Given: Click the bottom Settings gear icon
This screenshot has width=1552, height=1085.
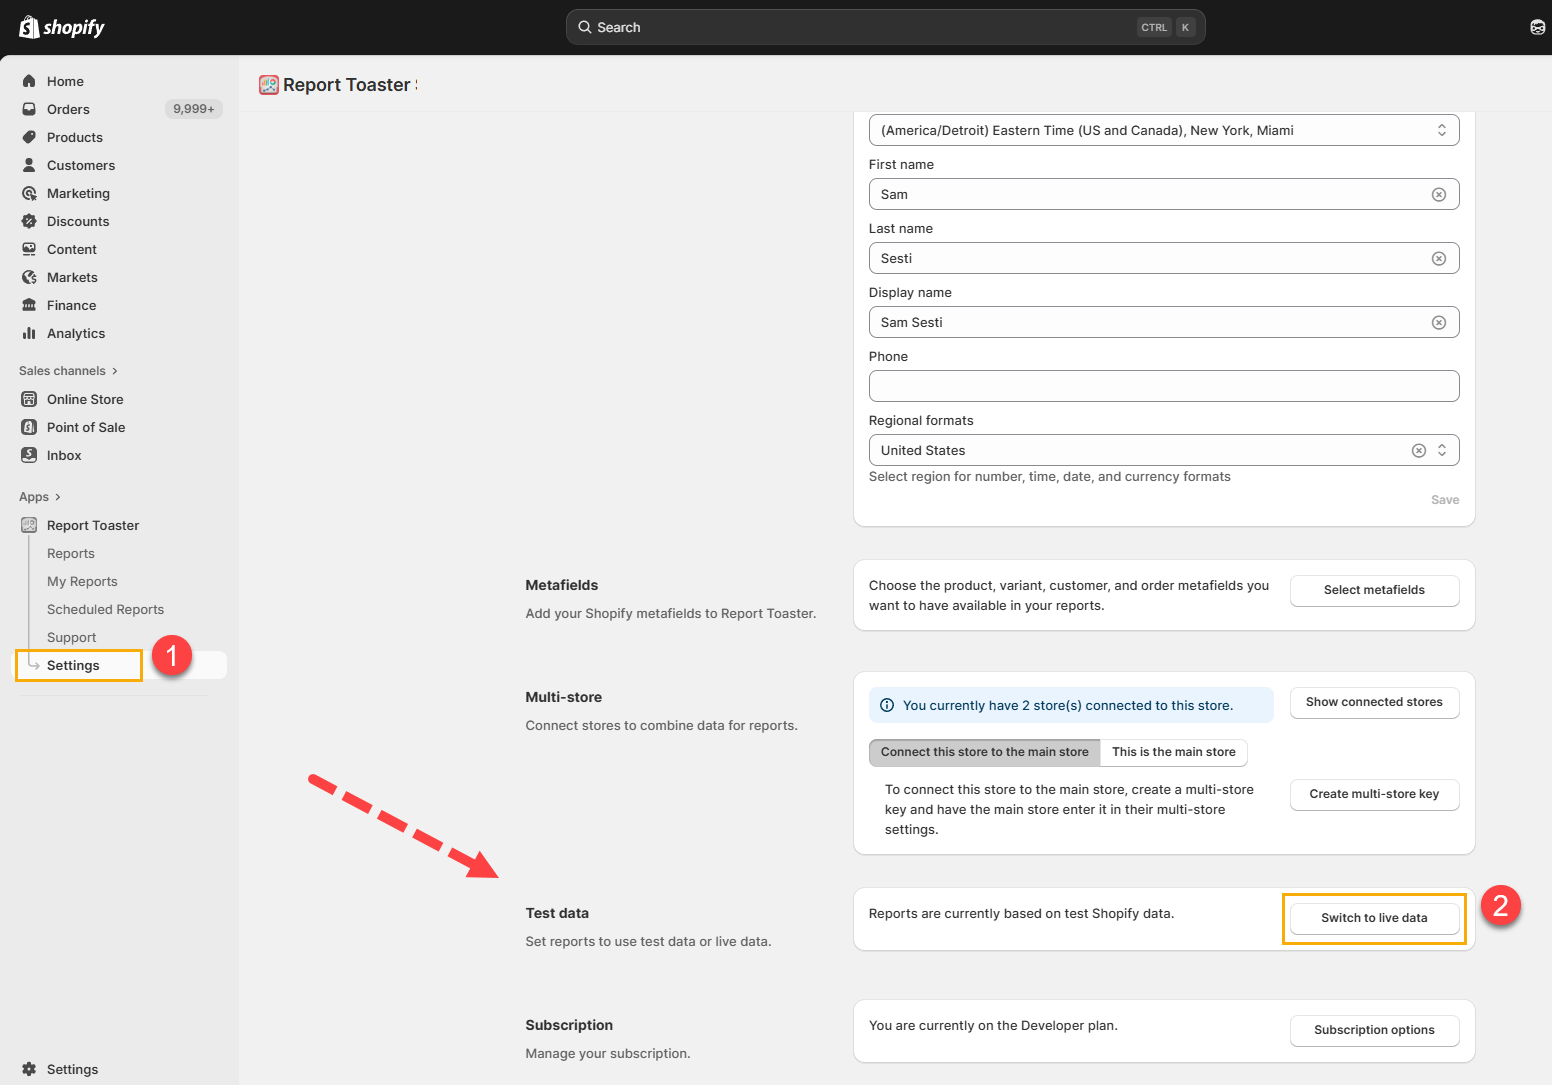Looking at the screenshot, I should pyautogui.click(x=29, y=1069).
